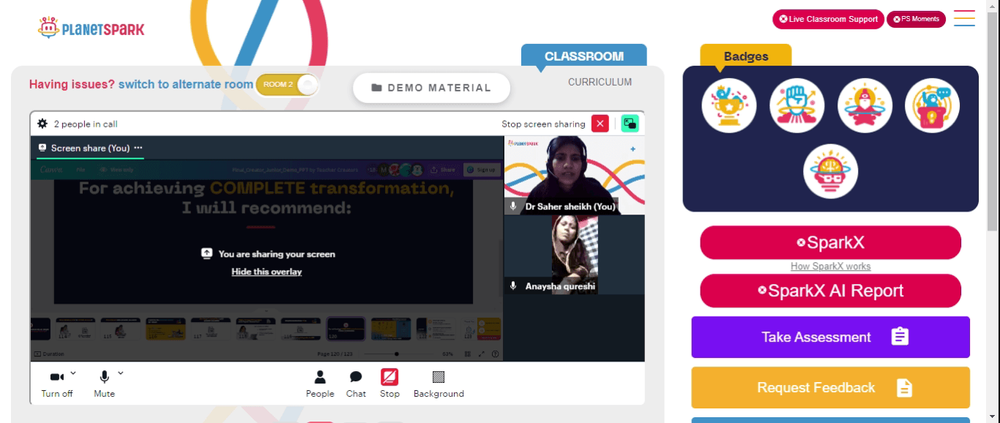The image size is (1000, 423).
Task: Click mic icon on Anaysha qureshi tile
Action: (x=513, y=286)
